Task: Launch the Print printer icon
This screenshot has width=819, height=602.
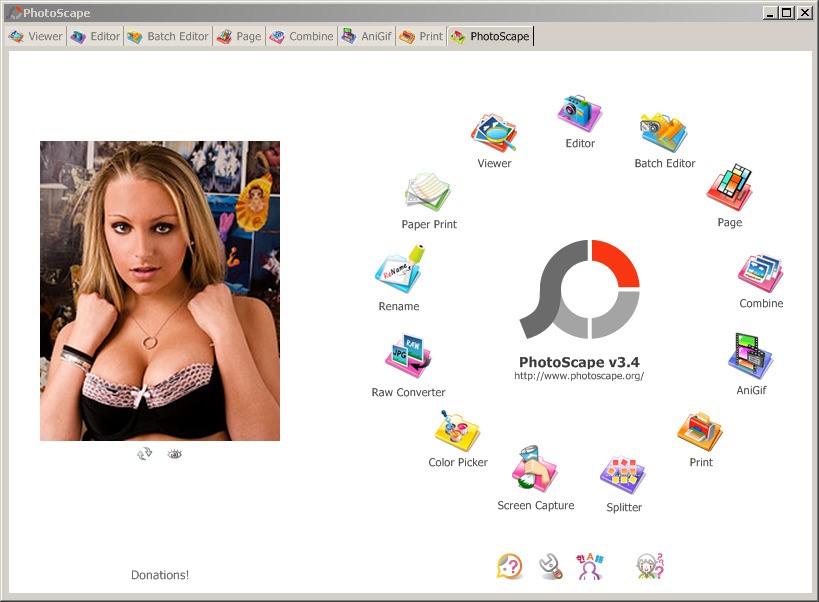Action: pyautogui.click(x=700, y=432)
